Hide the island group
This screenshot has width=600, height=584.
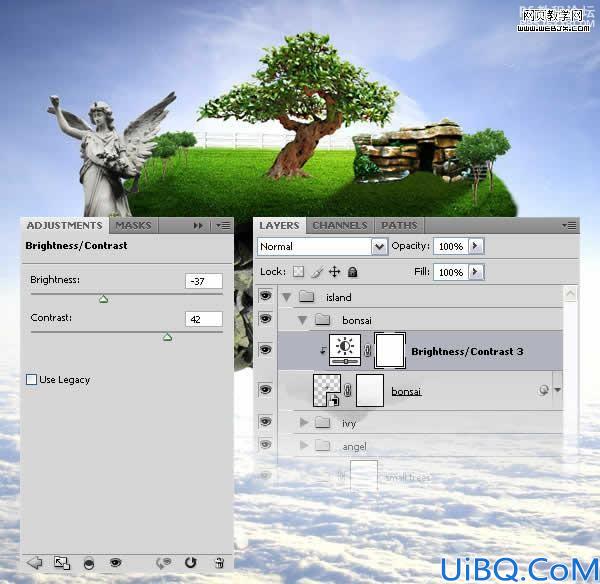tap(266, 295)
